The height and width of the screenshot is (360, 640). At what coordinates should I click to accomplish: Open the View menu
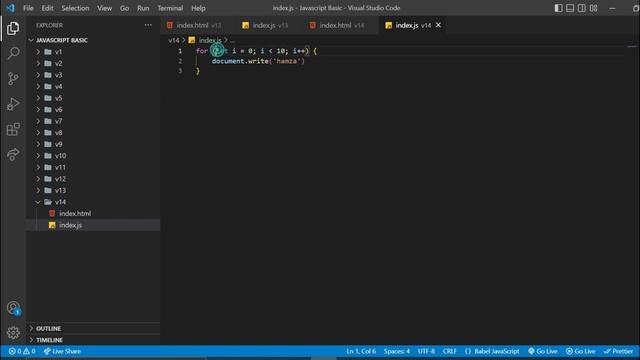pos(104,8)
